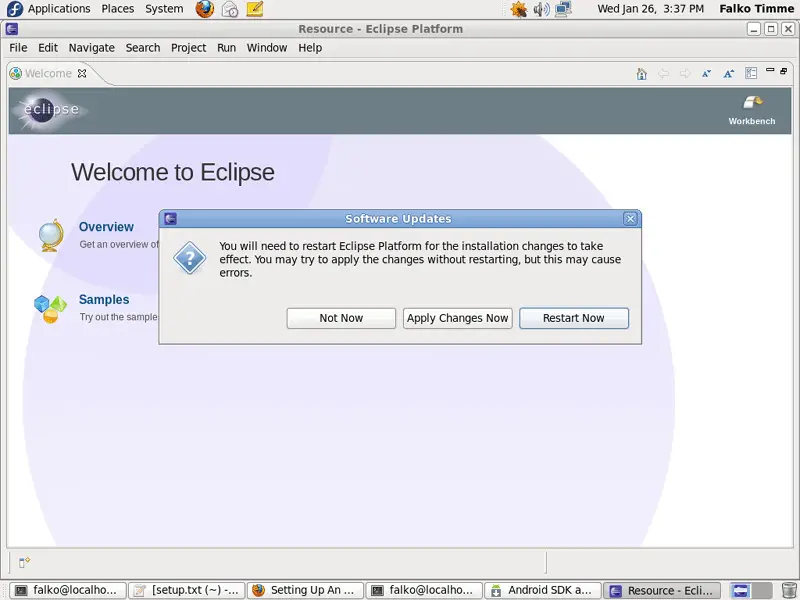Click the Falko Timme user name
Screen dimensions: 800x600
pos(757,9)
